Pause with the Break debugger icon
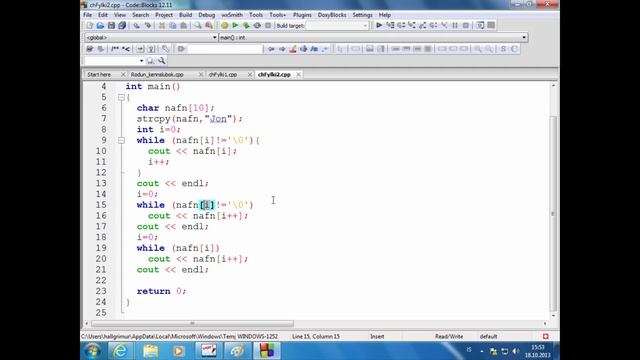 455,25
